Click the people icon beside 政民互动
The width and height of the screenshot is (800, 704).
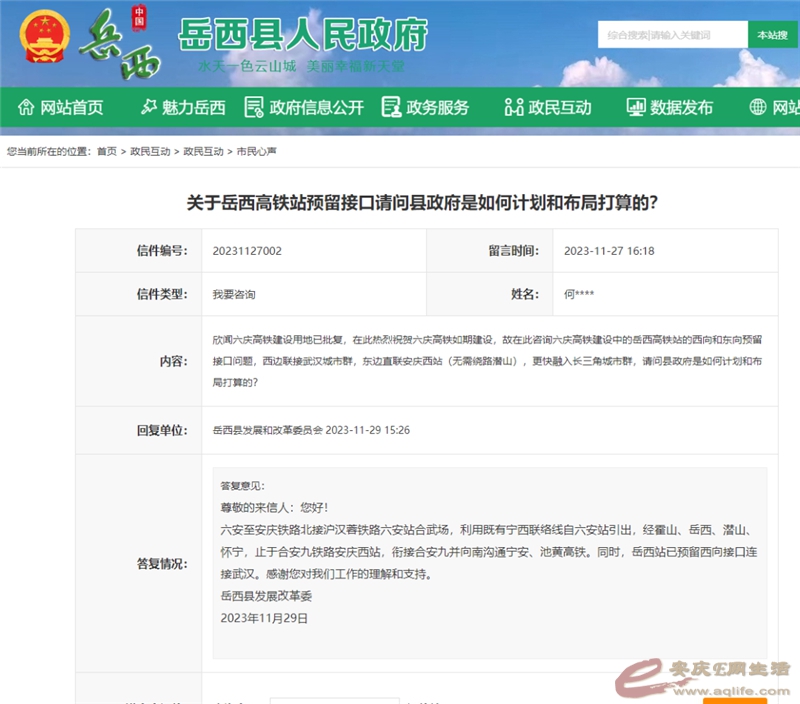[x=514, y=108]
